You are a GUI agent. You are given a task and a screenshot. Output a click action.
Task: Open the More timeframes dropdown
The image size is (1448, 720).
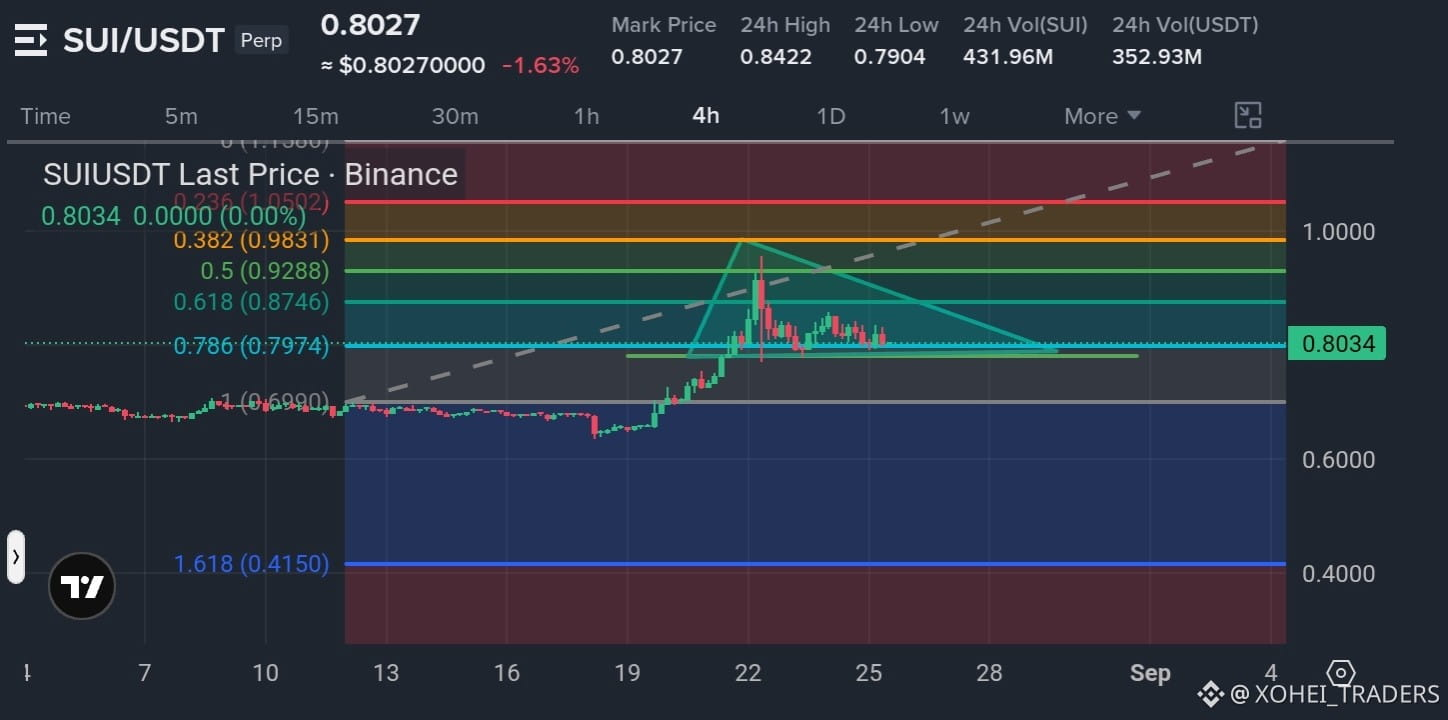[x=1102, y=116]
